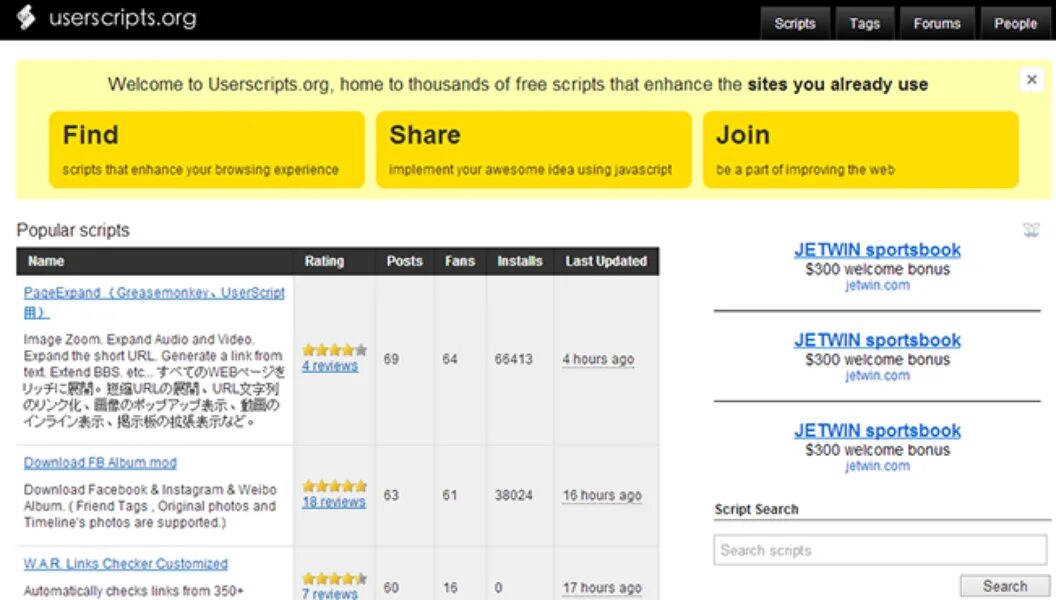Select the Share yellow panel
Screen dimensions: 1056x600
coord(534,150)
